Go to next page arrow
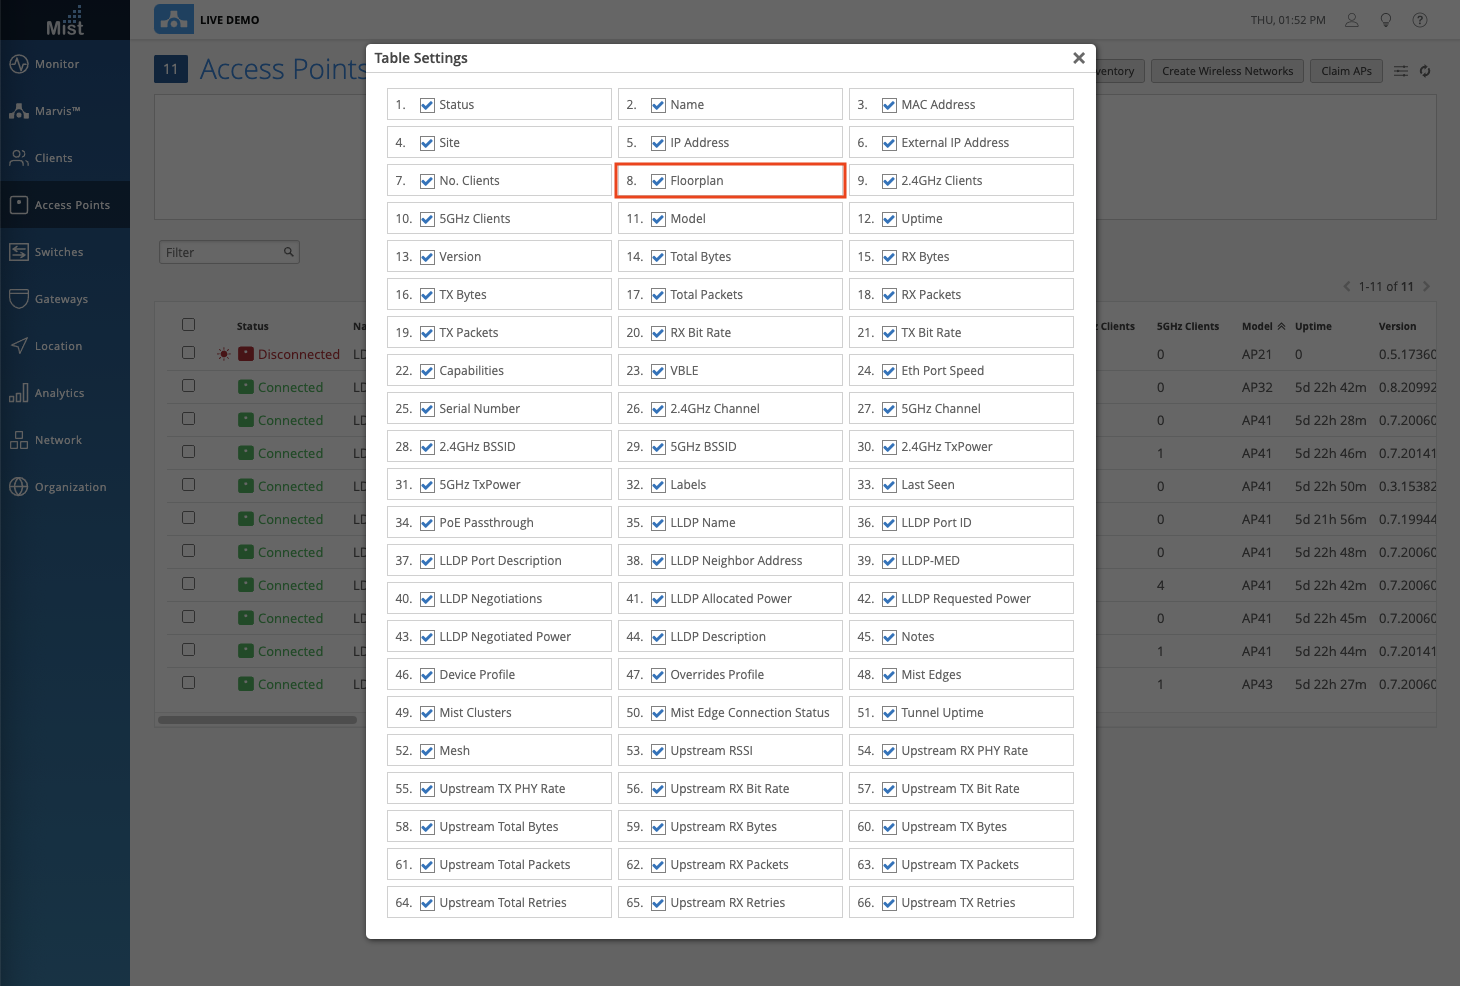The width and height of the screenshot is (1460, 986). click(1426, 287)
